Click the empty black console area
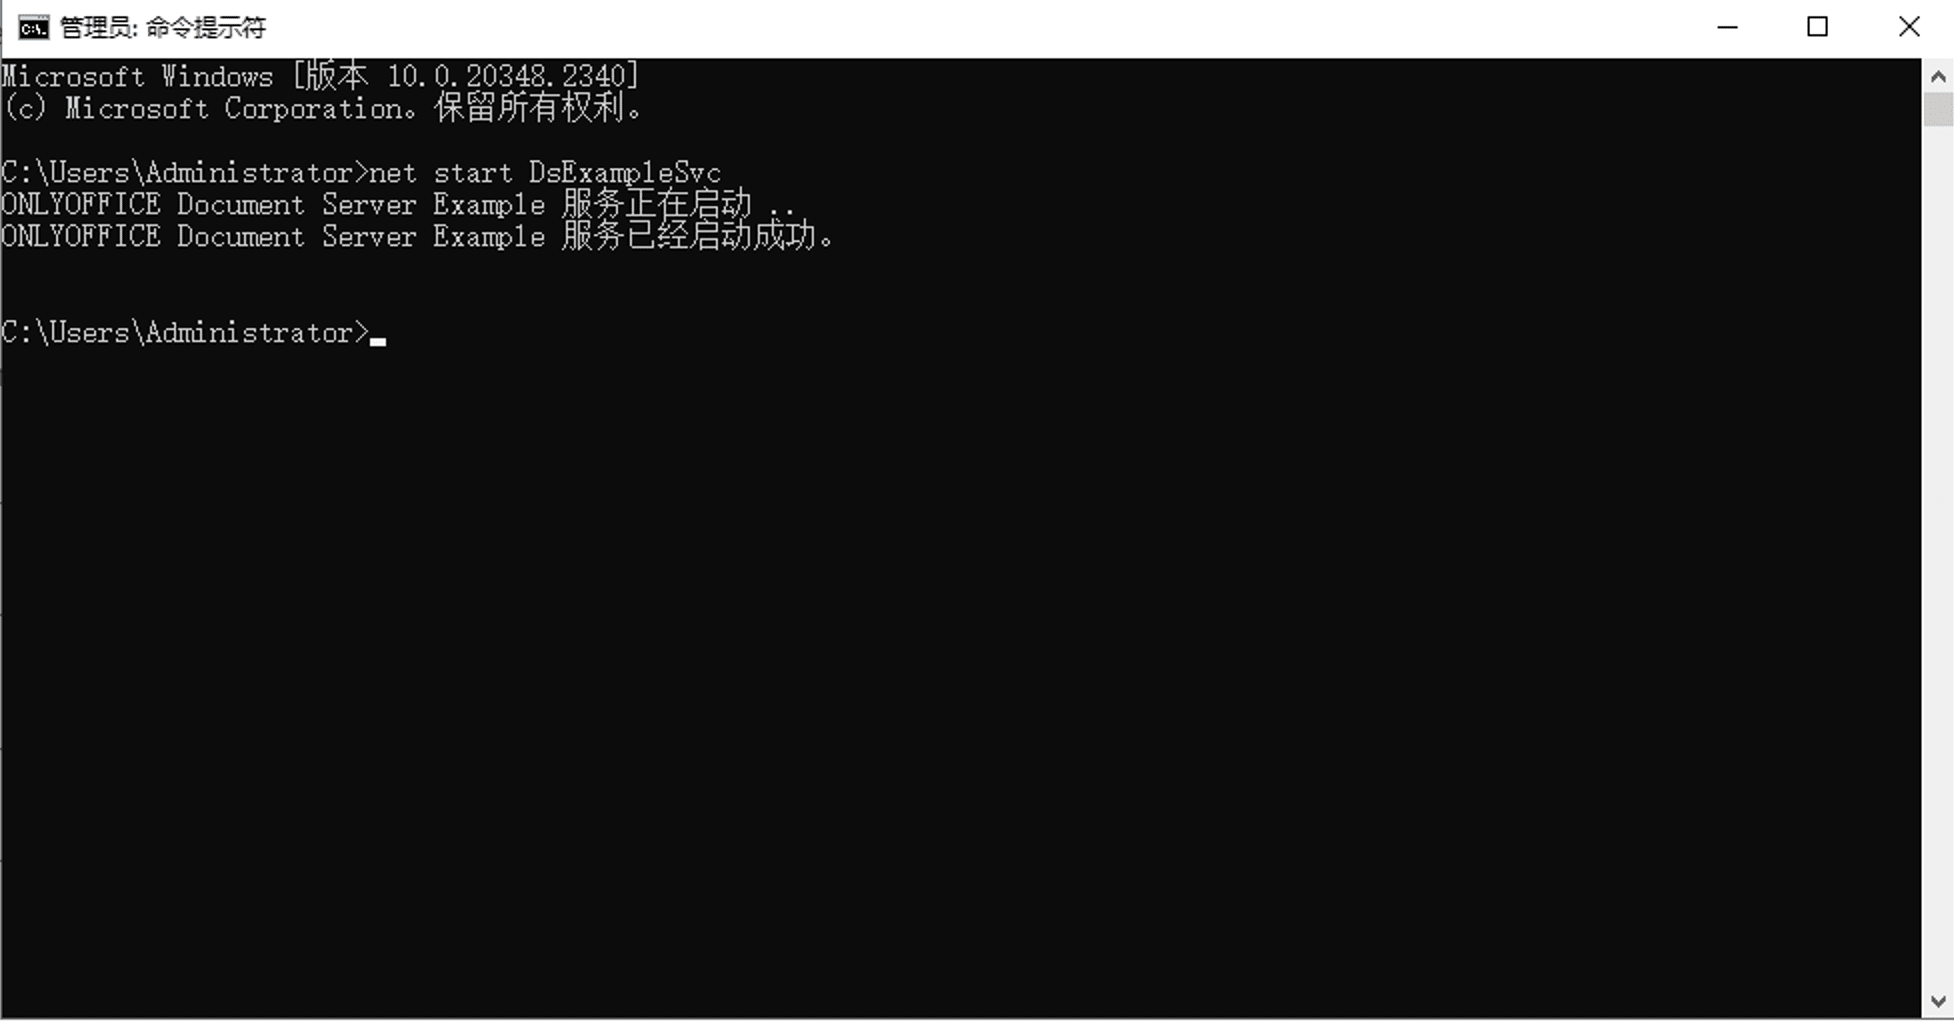 (x=960, y=680)
